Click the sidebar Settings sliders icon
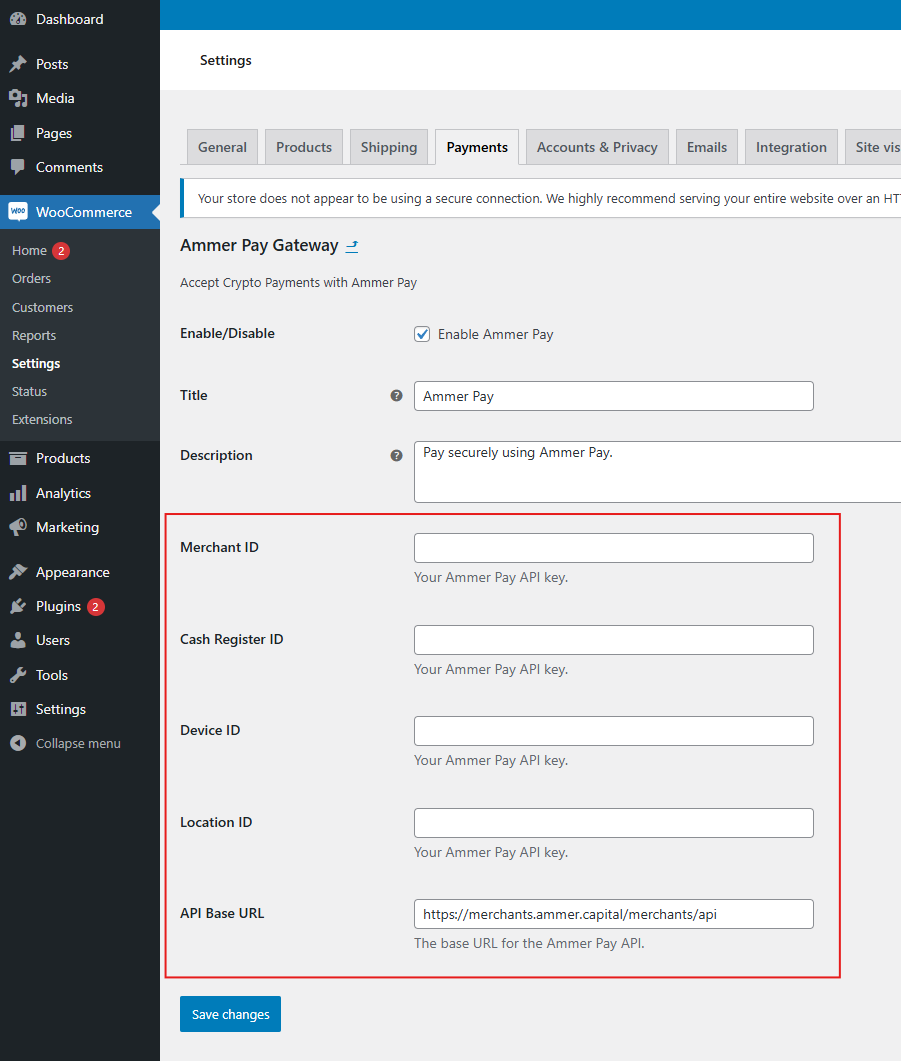The image size is (901, 1061). 18,708
